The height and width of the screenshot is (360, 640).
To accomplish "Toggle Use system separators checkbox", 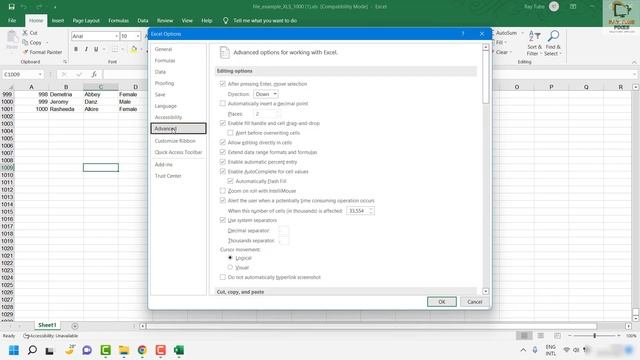I will coord(222,220).
